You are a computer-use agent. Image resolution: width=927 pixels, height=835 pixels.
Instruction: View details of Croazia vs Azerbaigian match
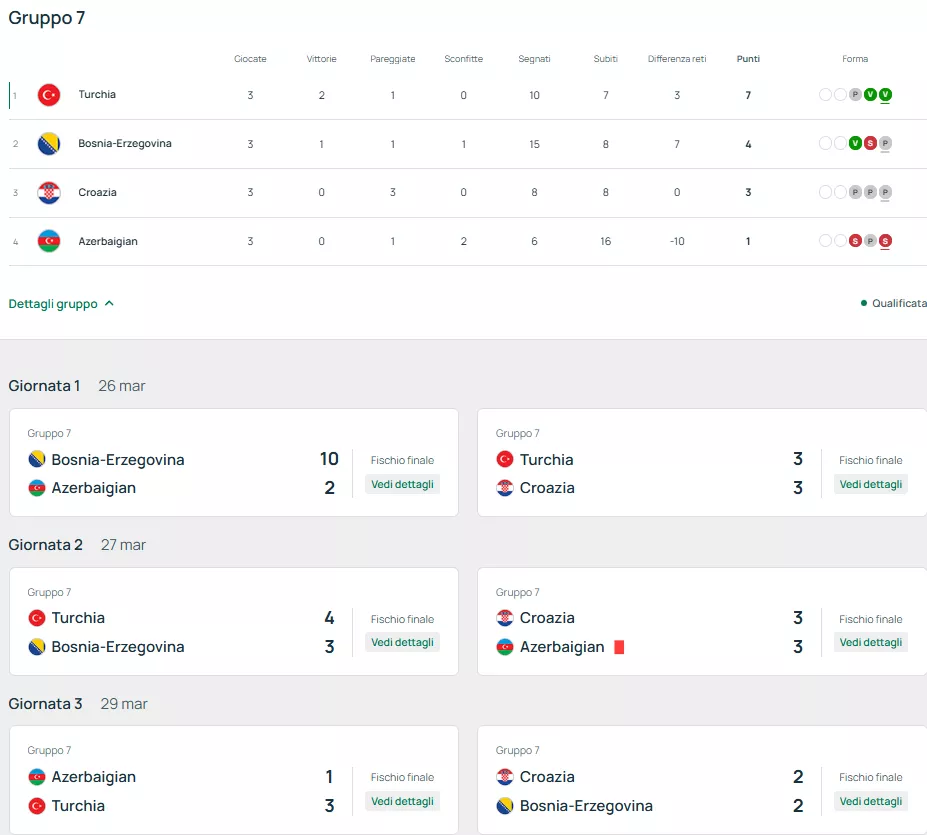(x=871, y=642)
